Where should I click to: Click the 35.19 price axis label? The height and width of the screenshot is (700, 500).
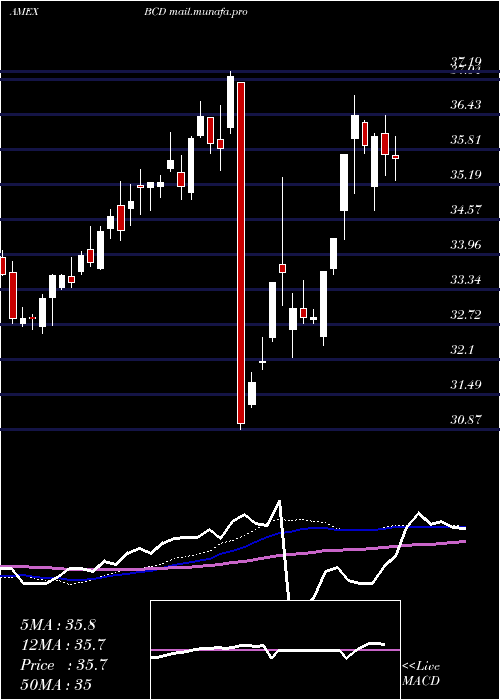pyautogui.click(x=466, y=175)
